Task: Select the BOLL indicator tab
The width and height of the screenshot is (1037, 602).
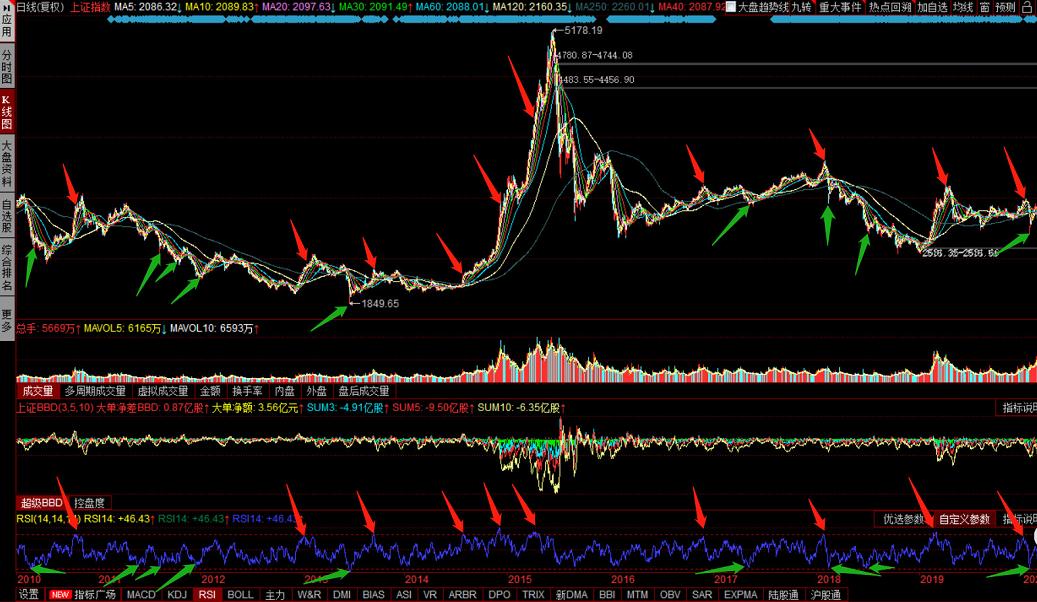Action: tap(240, 595)
